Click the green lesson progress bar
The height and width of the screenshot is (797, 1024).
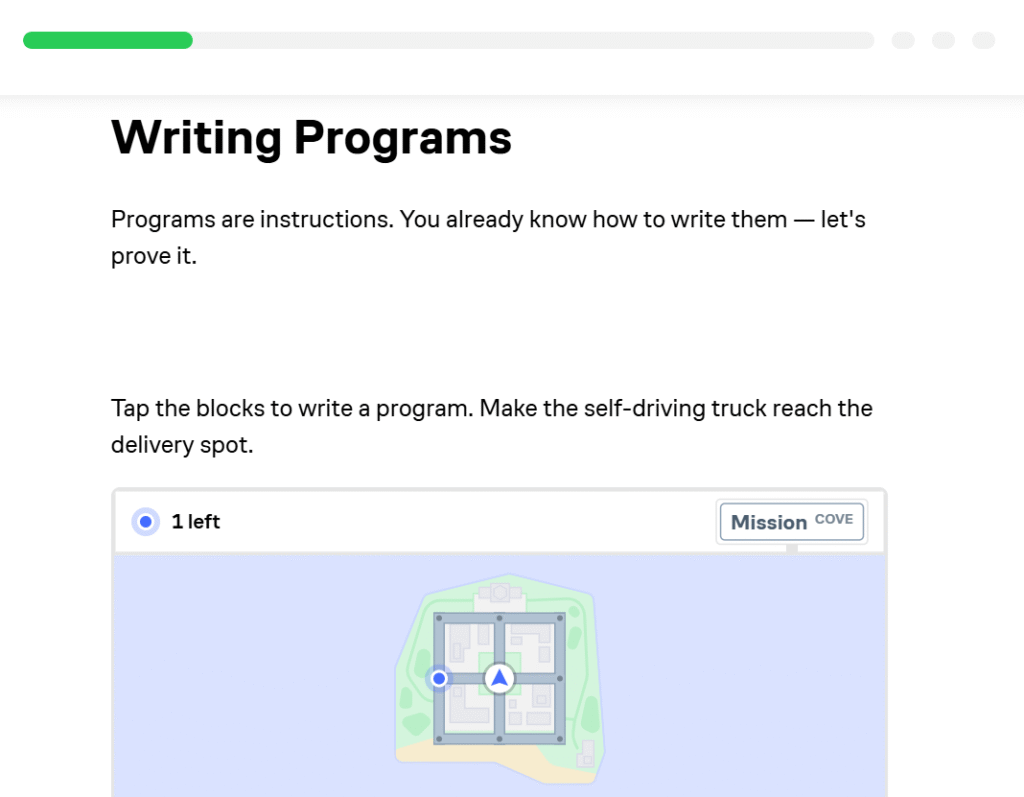[108, 40]
